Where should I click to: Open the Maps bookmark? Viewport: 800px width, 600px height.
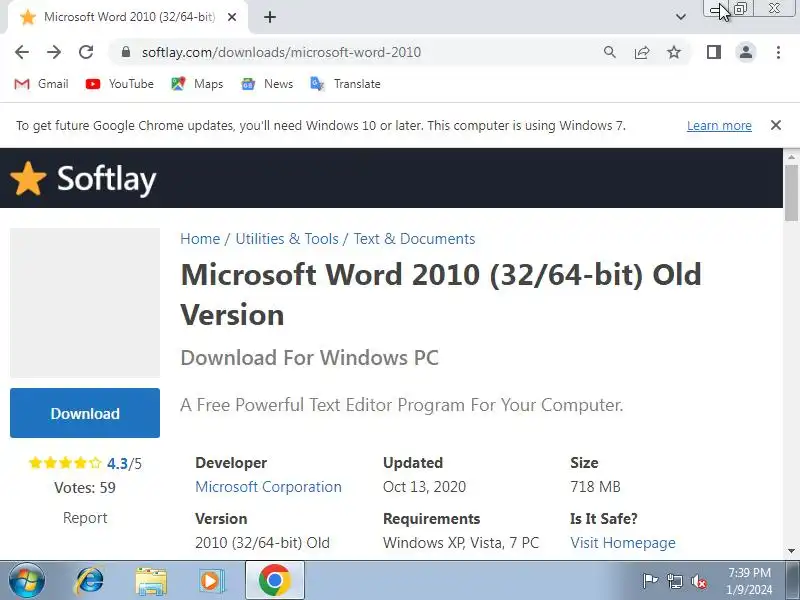(197, 84)
